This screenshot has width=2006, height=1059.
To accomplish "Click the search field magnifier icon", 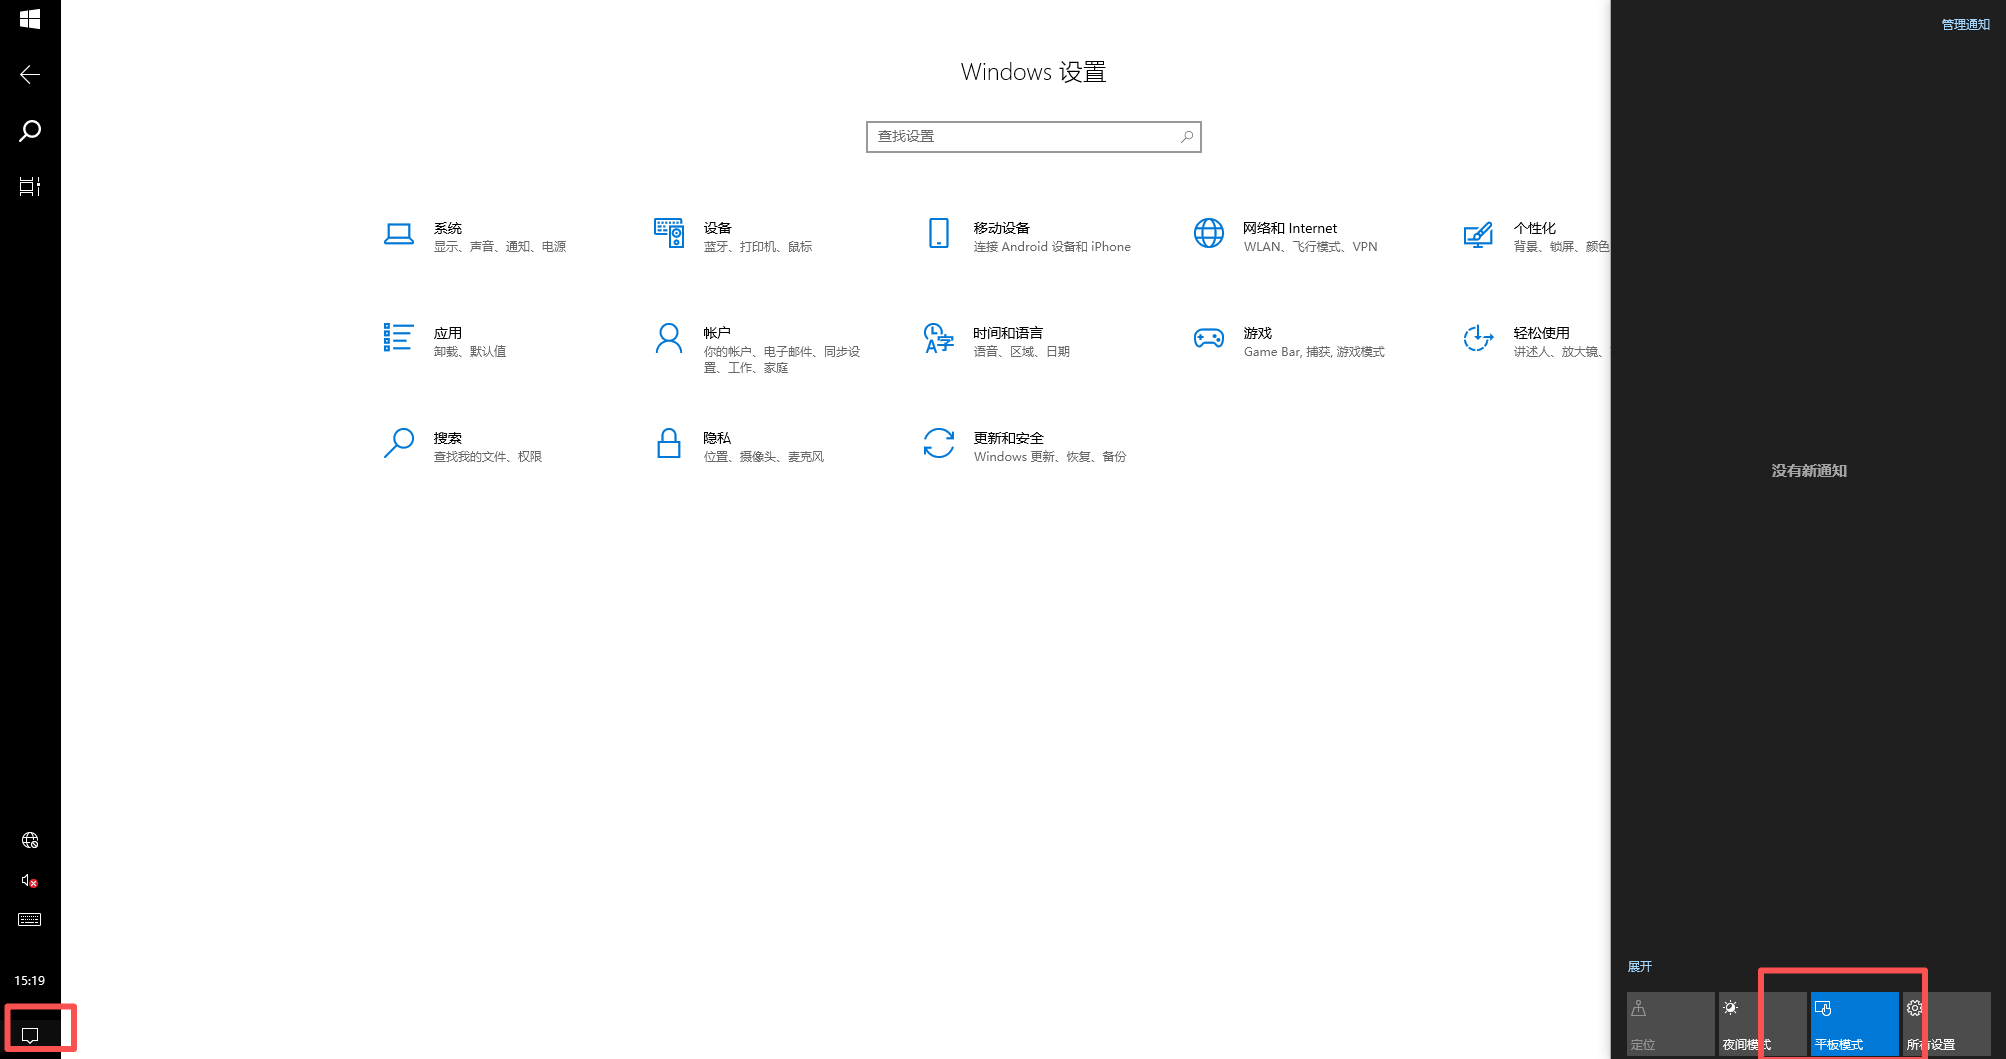I will (1187, 137).
